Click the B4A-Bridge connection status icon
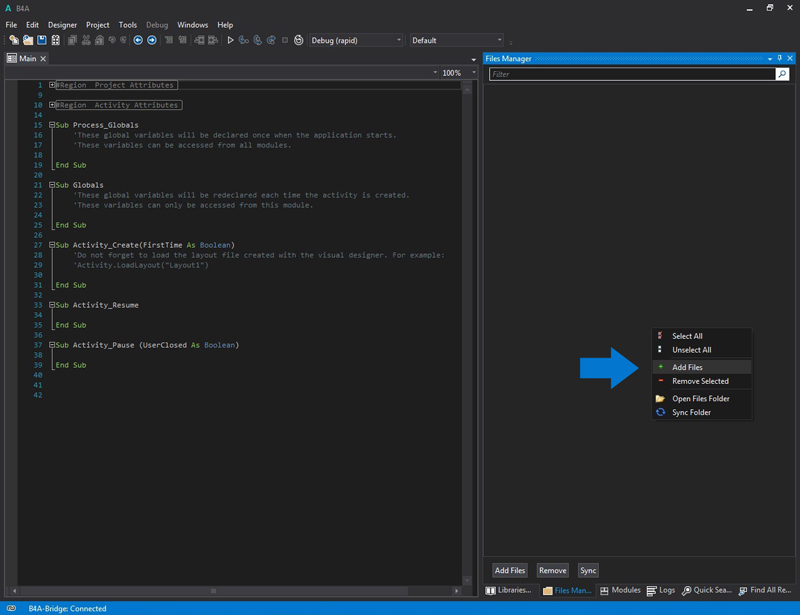This screenshot has width=800, height=615. [12, 608]
